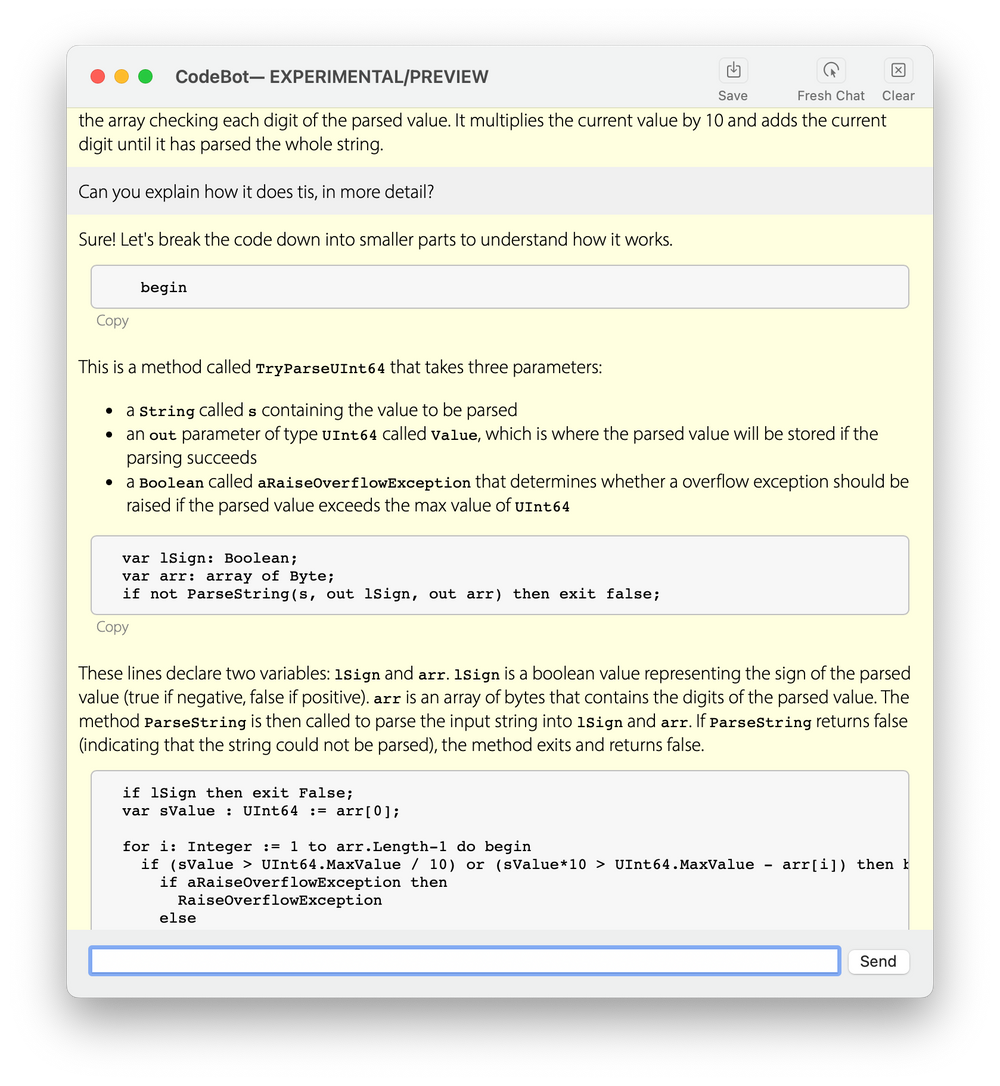
Task: Click the green zoom traffic-light button
Action: pos(144,76)
